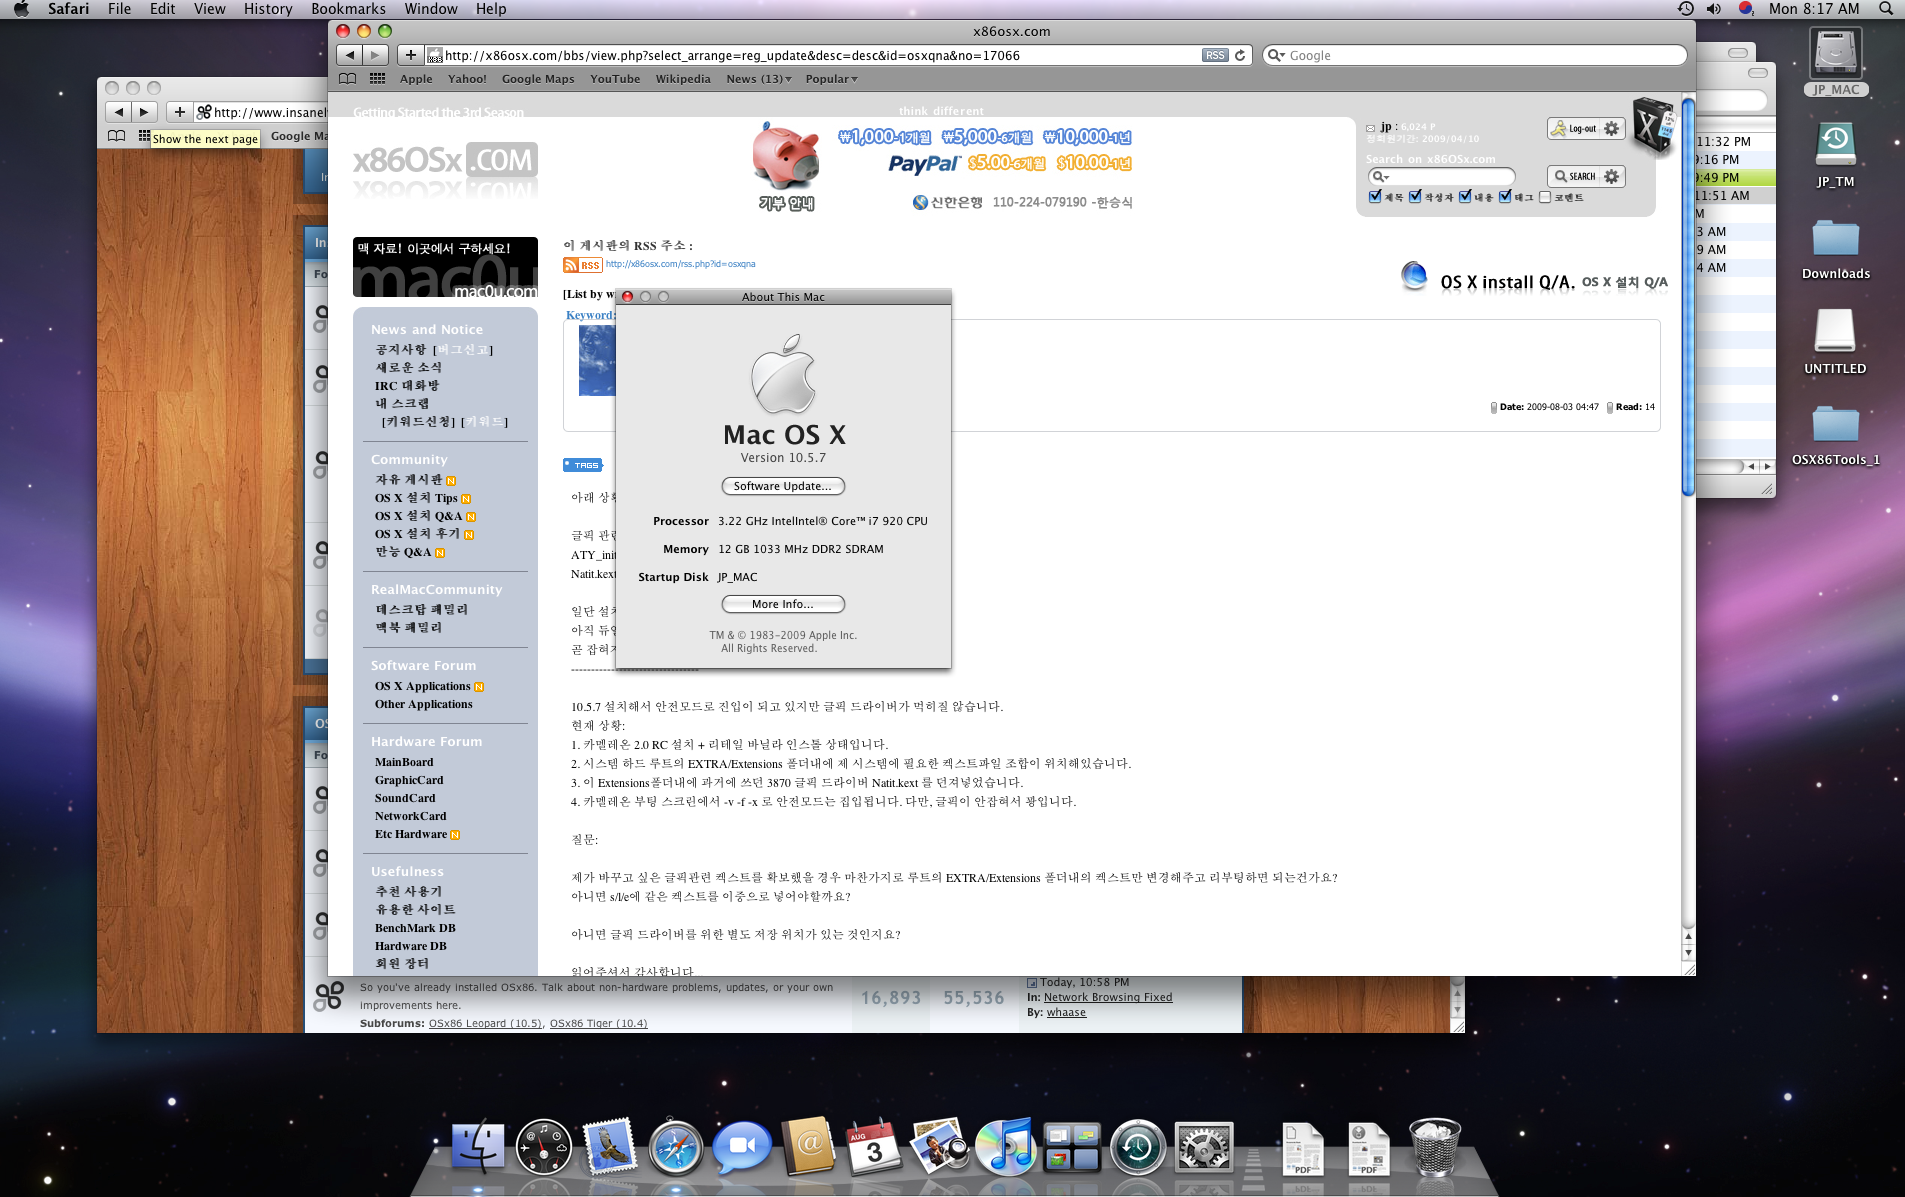1905x1197 pixels.
Task: Open Address Book from the Dock
Action: coord(808,1147)
